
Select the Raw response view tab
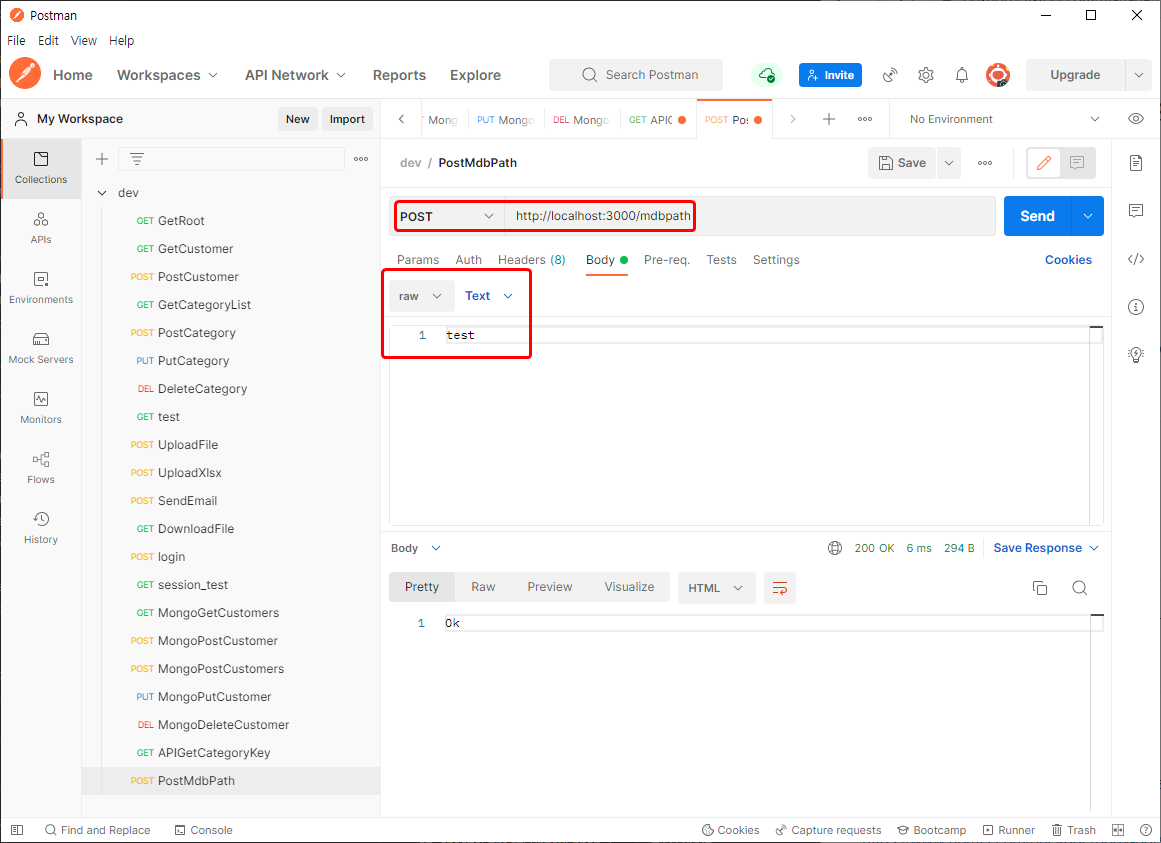[483, 587]
